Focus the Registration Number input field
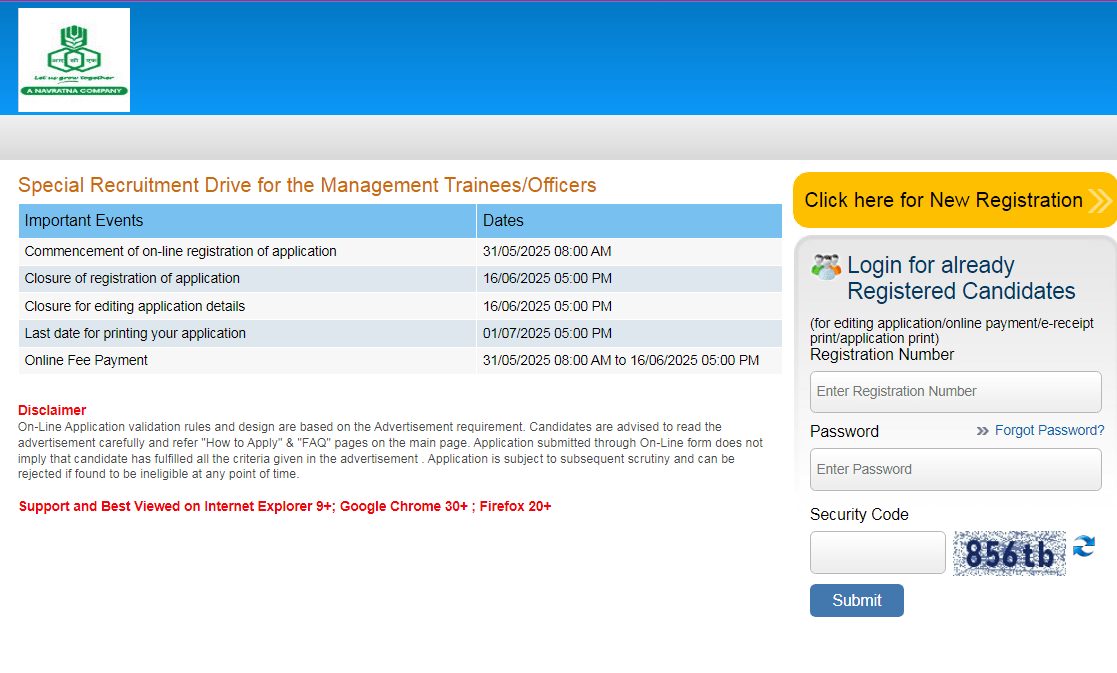The width and height of the screenshot is (1117, 673). point(955,392)
